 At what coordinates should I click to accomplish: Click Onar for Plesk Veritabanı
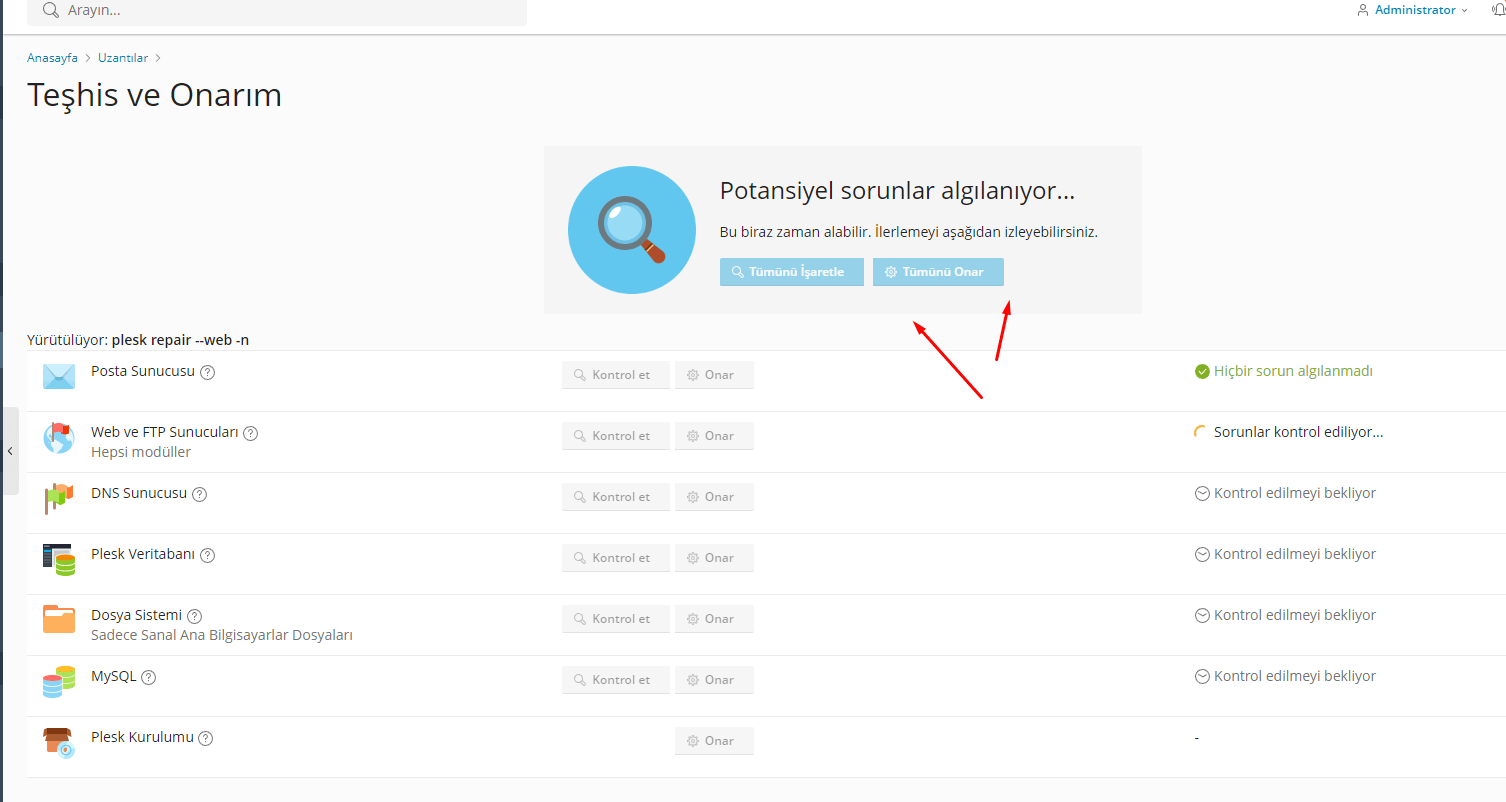(714, 558)
